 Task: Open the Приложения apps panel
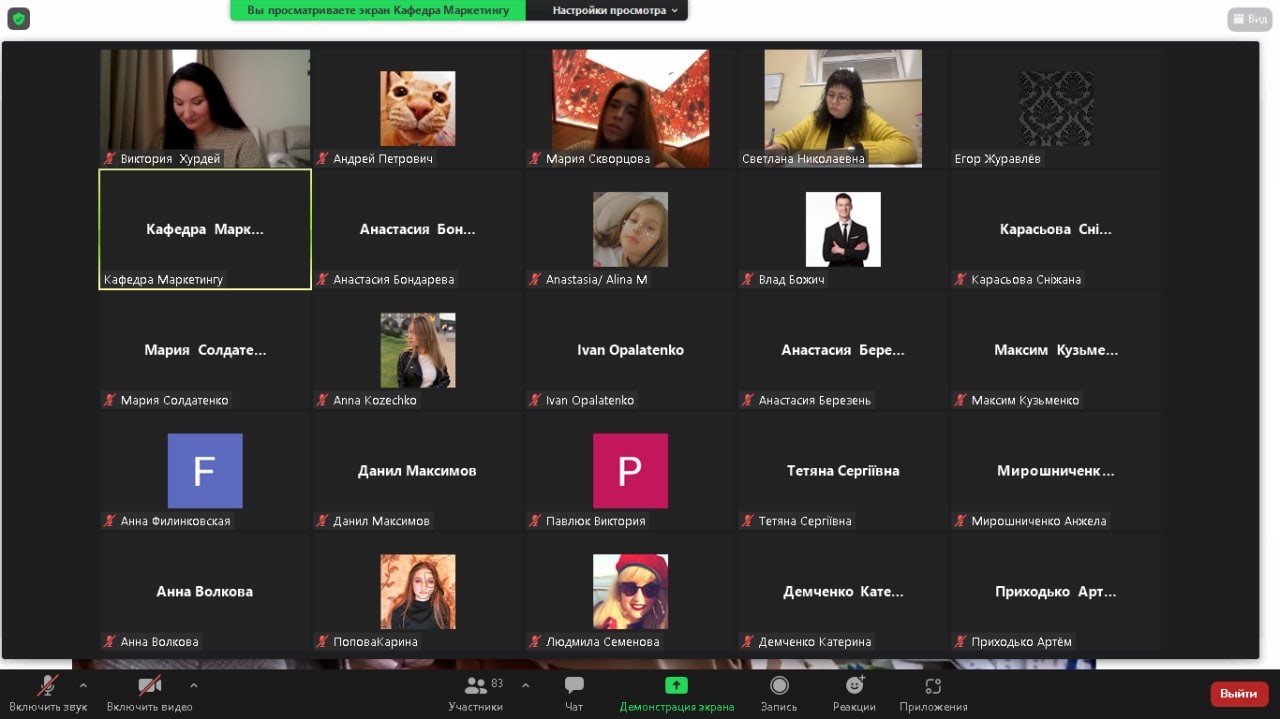933,694
